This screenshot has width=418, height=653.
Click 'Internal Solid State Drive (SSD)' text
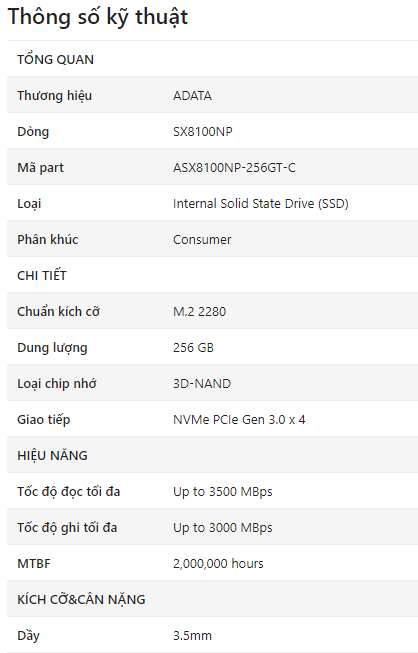coord(261,204)
